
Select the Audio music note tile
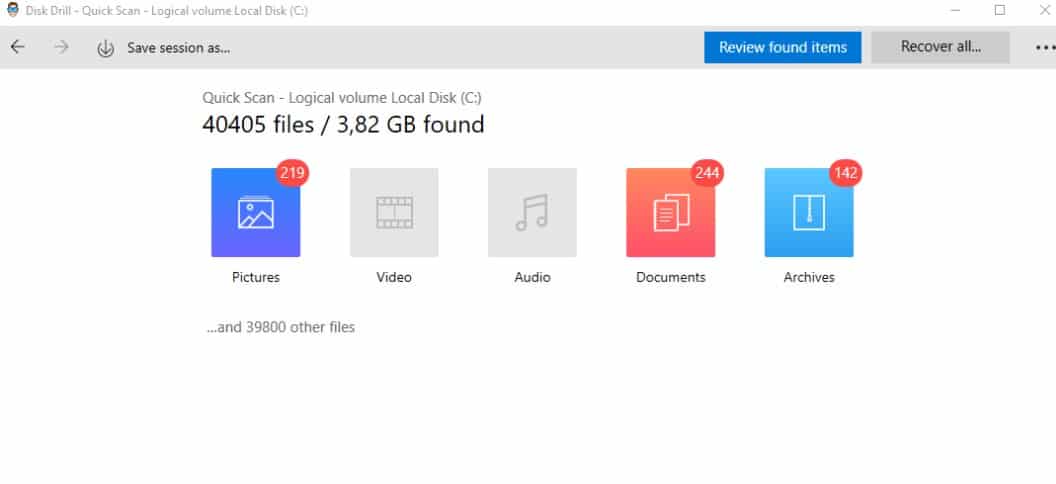click(532, 213)
